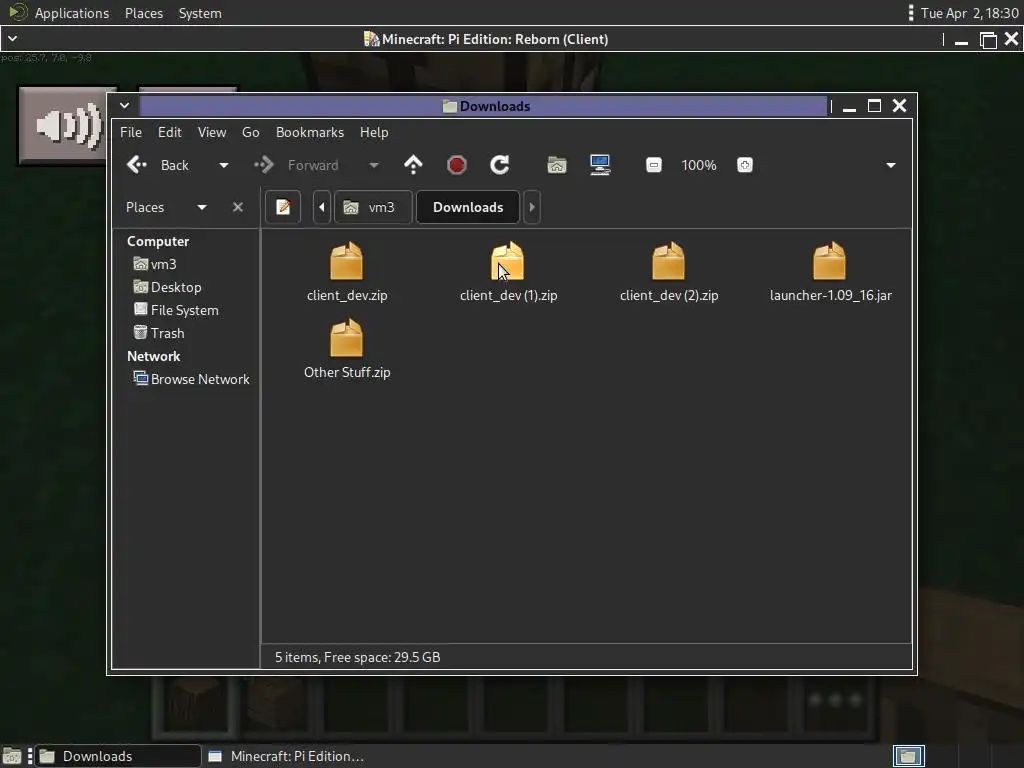
Task: Open the View menu
Action: pyautogui.click(x=212, y=132)
